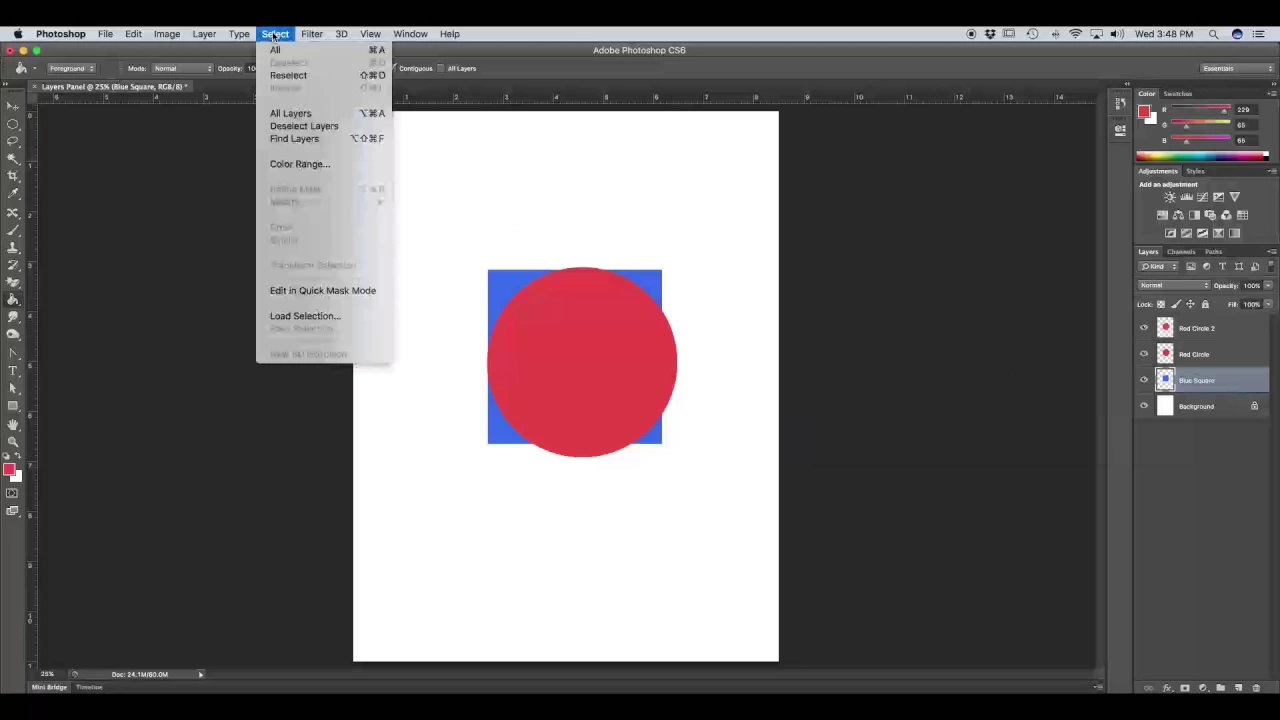Open the layer Fill slider dropdown
The width and height of the screenshot is (1280, 720).
click(1268, 304)
